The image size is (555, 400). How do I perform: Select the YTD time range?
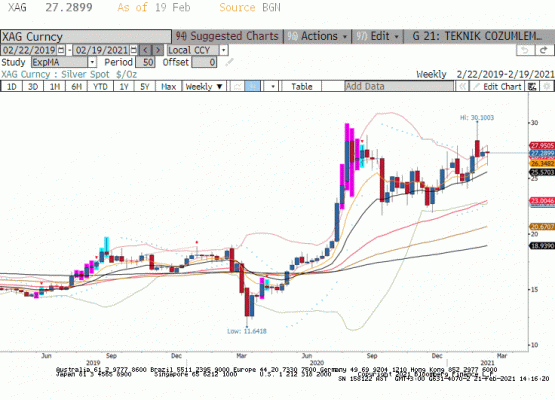(x=100, y=86)
